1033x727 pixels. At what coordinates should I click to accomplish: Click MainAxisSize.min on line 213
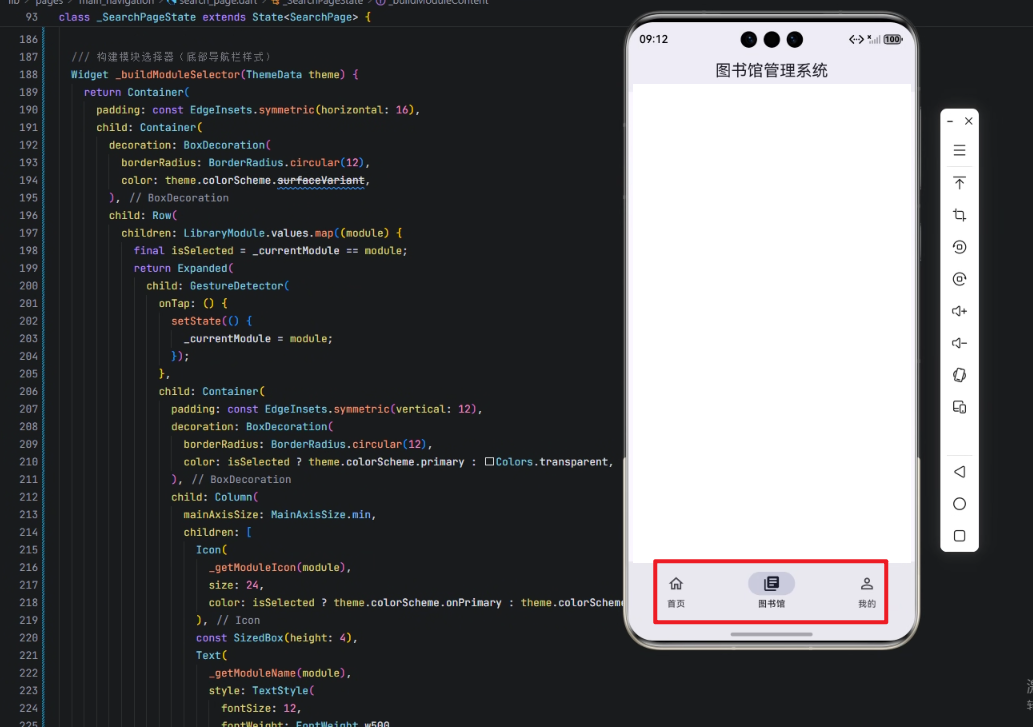[321, 515]
